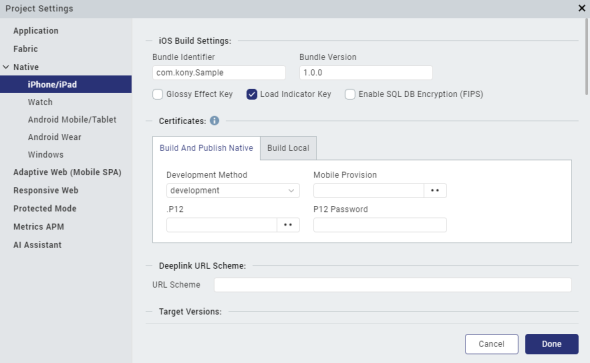Switch to the Build Local tab
Viewport: 590px width, 363px height.
(x=288, y=148)
